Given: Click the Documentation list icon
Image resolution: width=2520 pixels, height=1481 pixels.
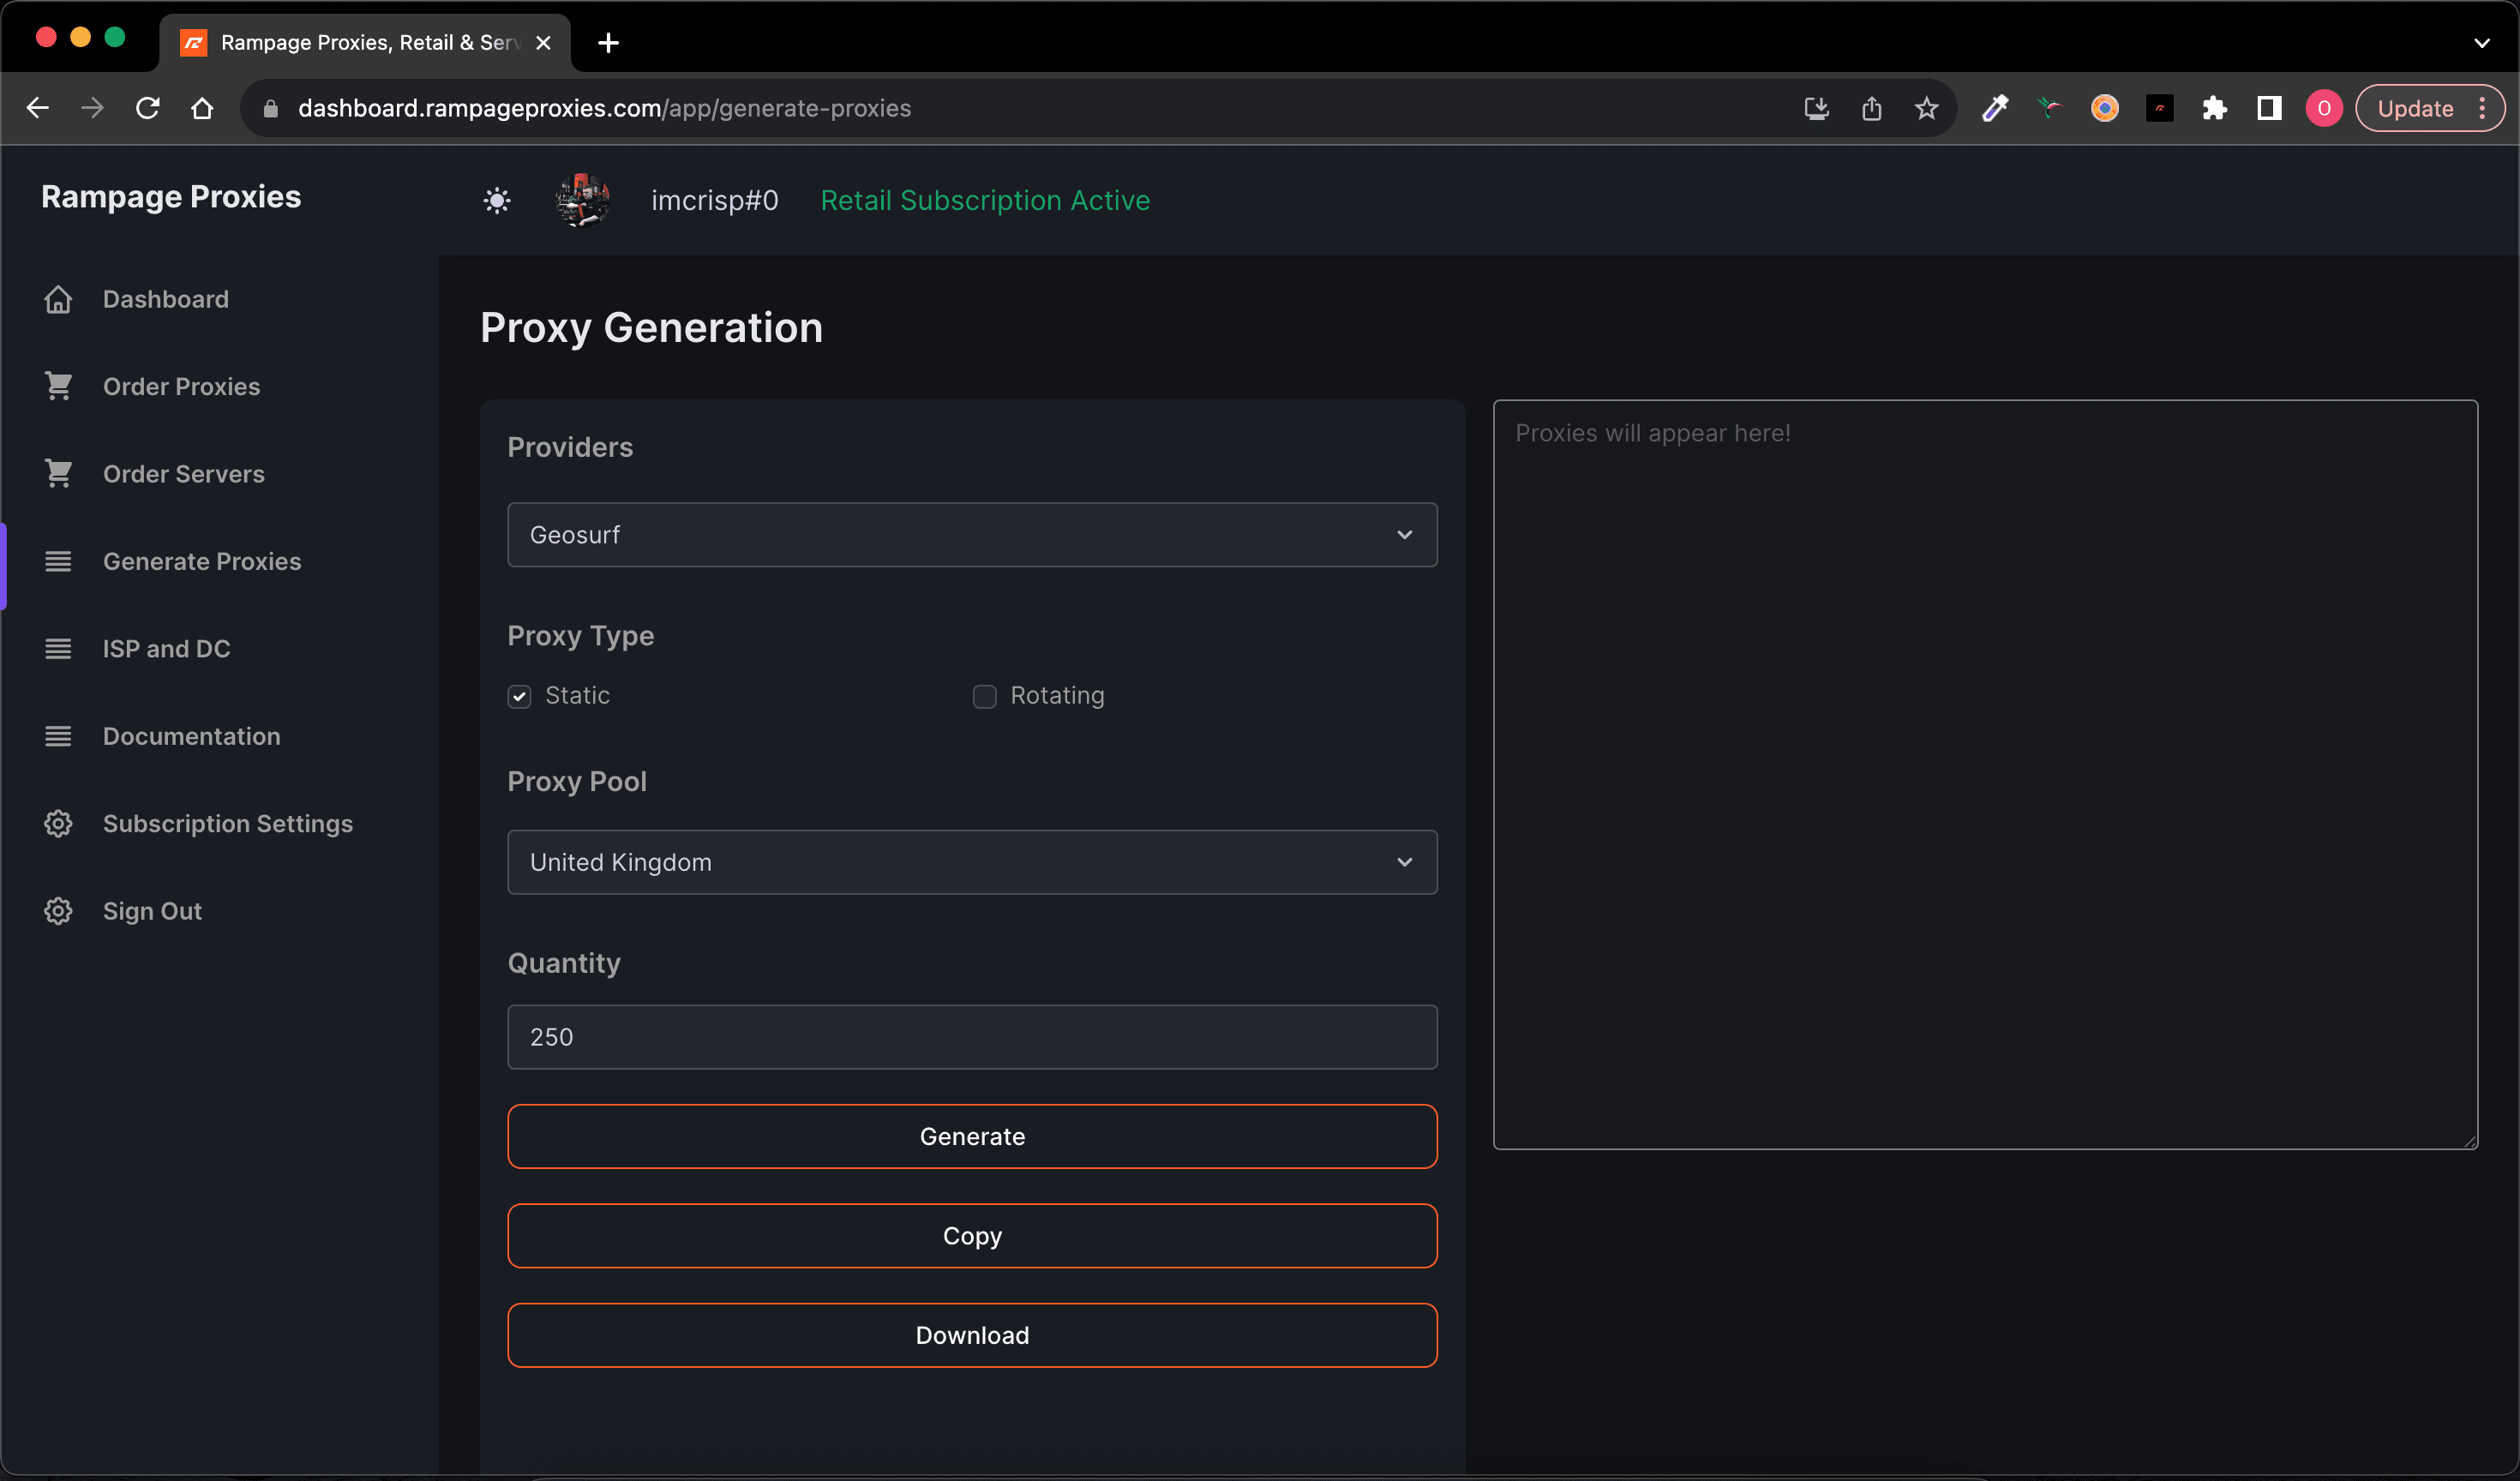Looking at the screenshot, I should (x=58, y=736).
